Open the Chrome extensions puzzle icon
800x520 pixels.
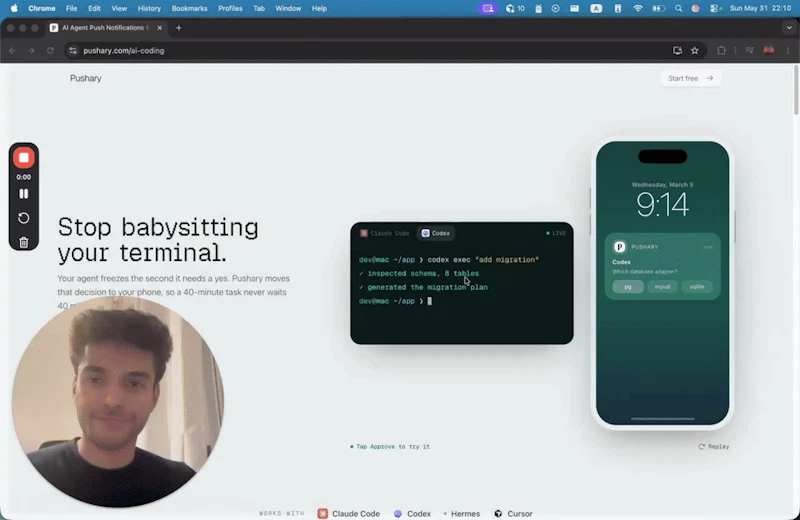coord(721,51)
